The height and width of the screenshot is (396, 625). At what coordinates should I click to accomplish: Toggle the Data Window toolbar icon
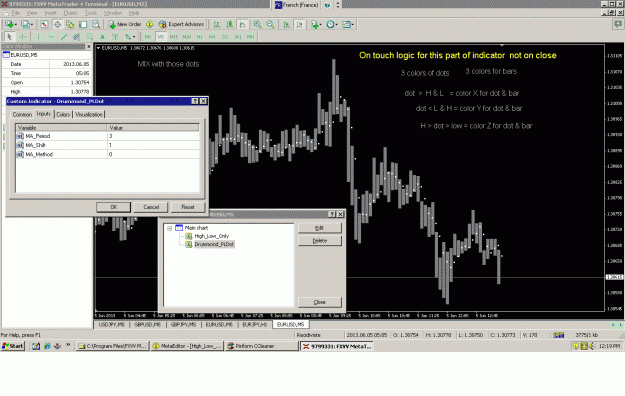pos(57,24)
